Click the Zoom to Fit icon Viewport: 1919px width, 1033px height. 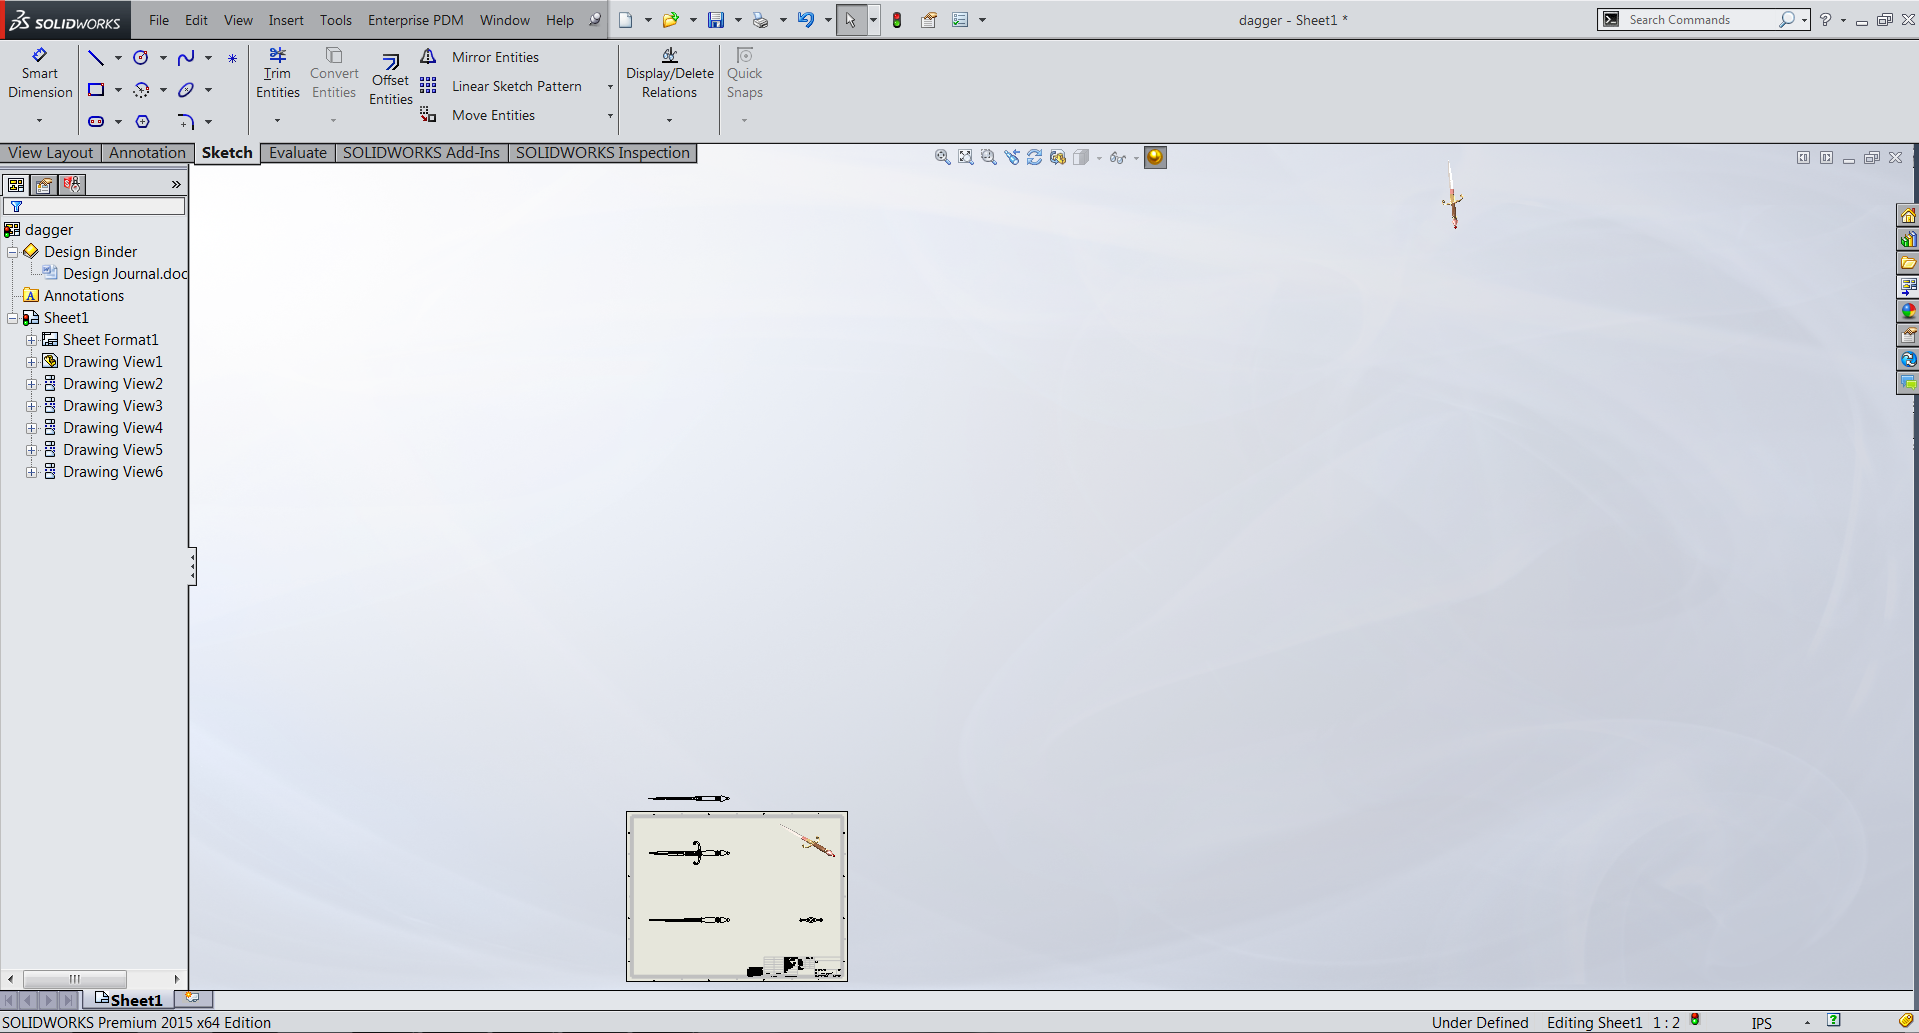965,157
